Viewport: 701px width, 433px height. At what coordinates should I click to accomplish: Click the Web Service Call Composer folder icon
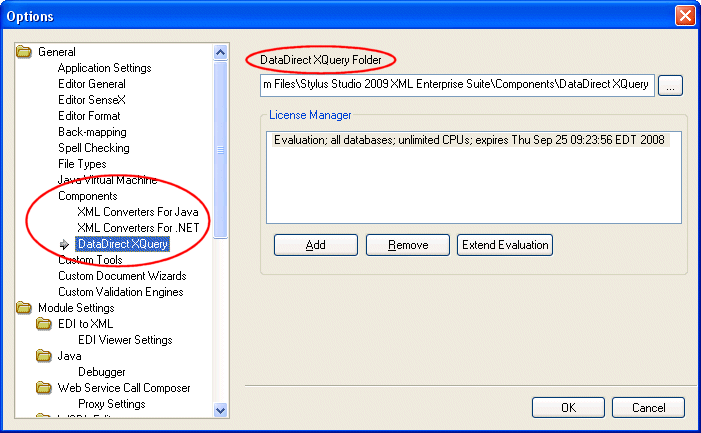(44, 388)
